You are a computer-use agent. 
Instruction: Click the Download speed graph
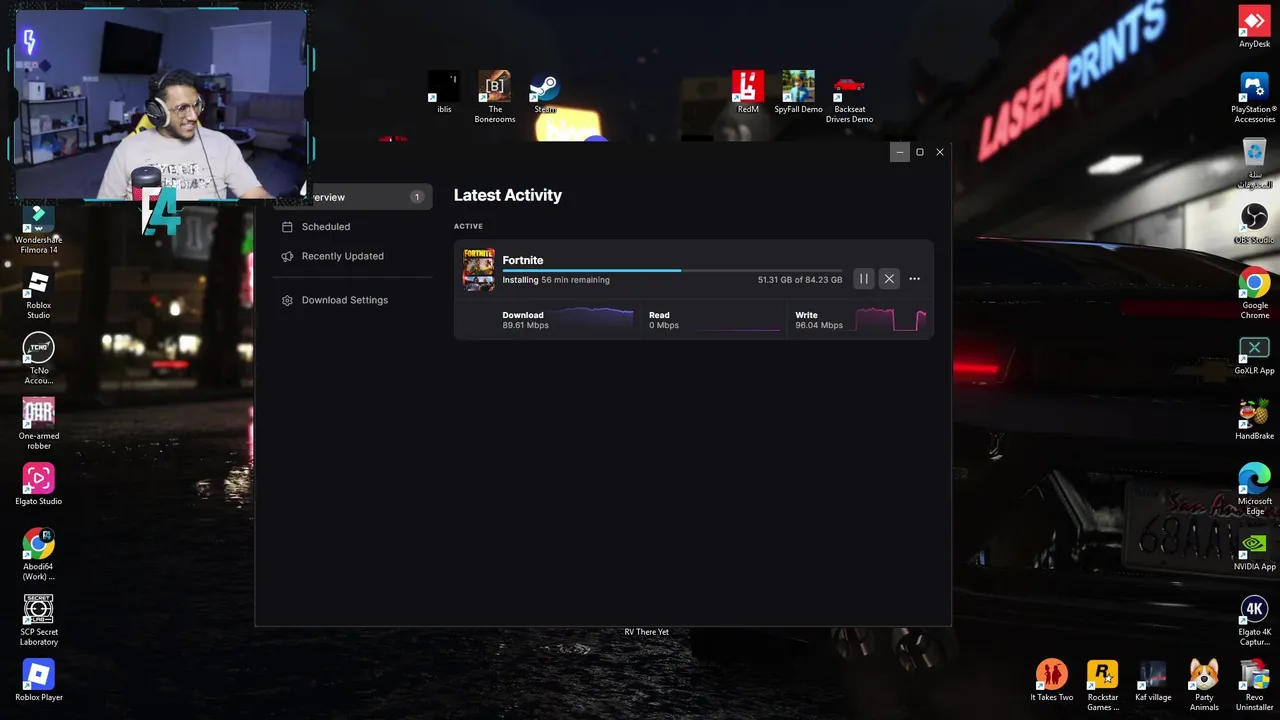[594, 319]
